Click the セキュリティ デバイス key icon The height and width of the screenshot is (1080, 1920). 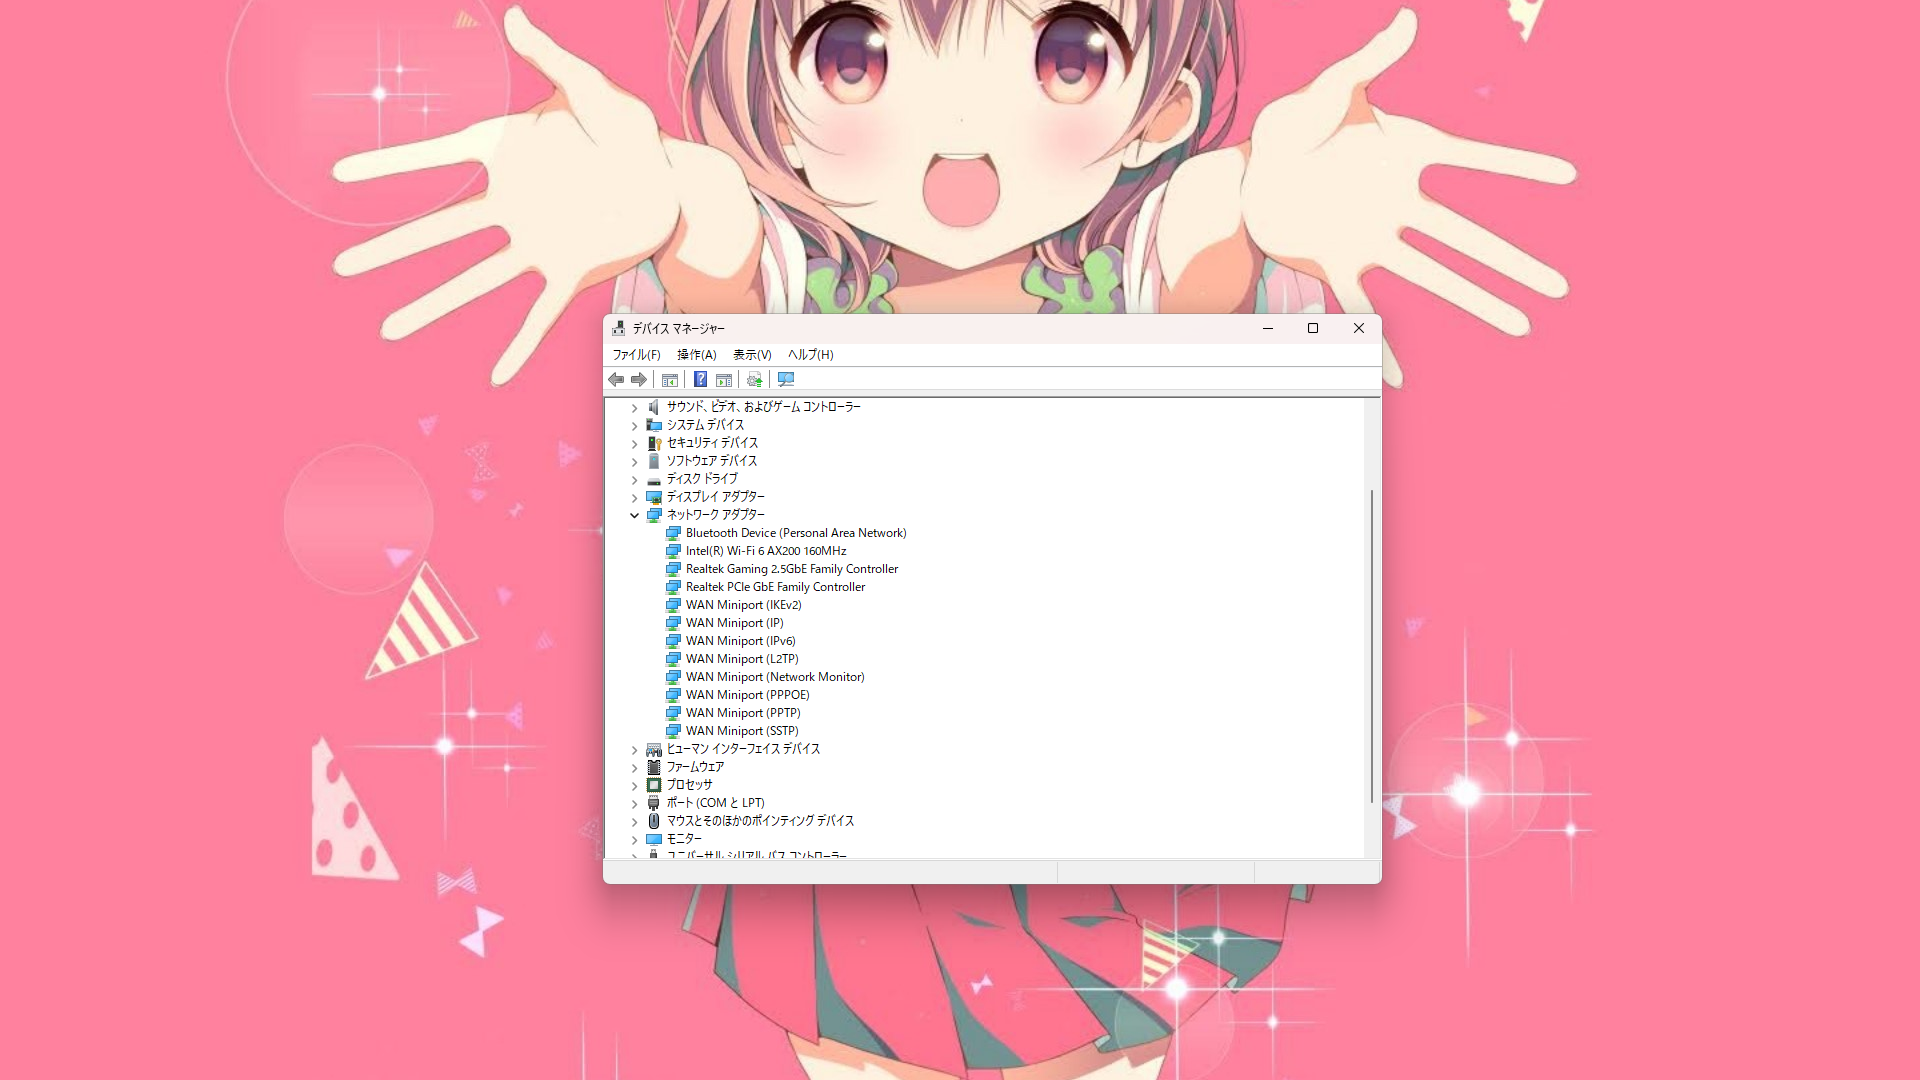(x=654, y=443)
